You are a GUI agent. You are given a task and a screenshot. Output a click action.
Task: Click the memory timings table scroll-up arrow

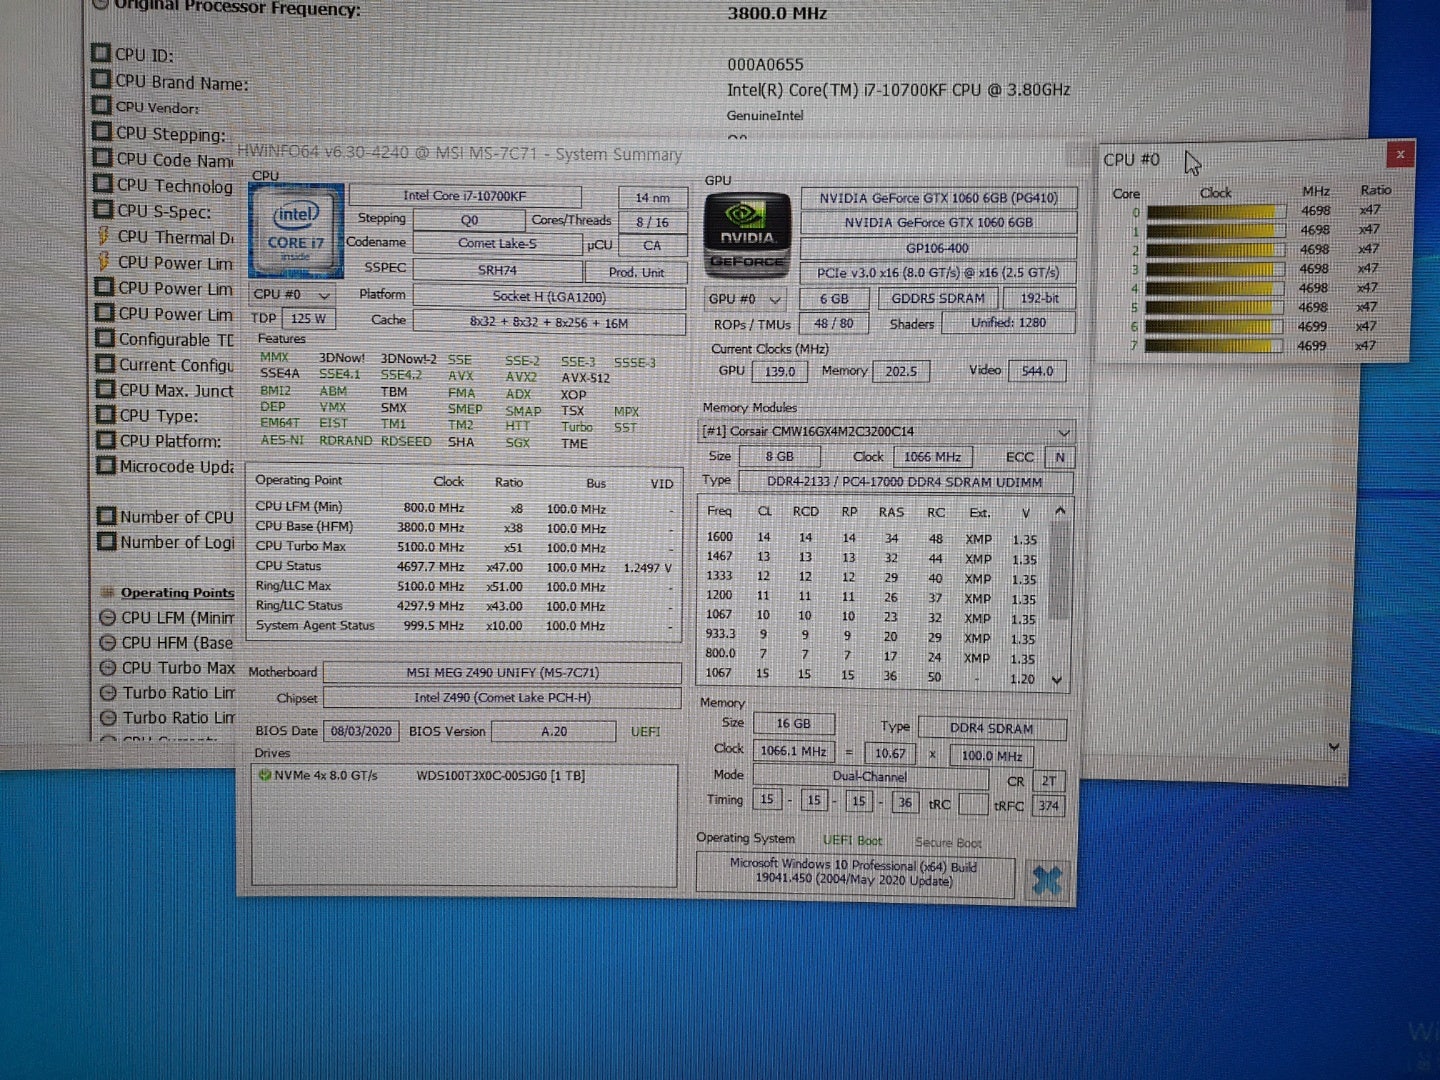[1060, 511]
